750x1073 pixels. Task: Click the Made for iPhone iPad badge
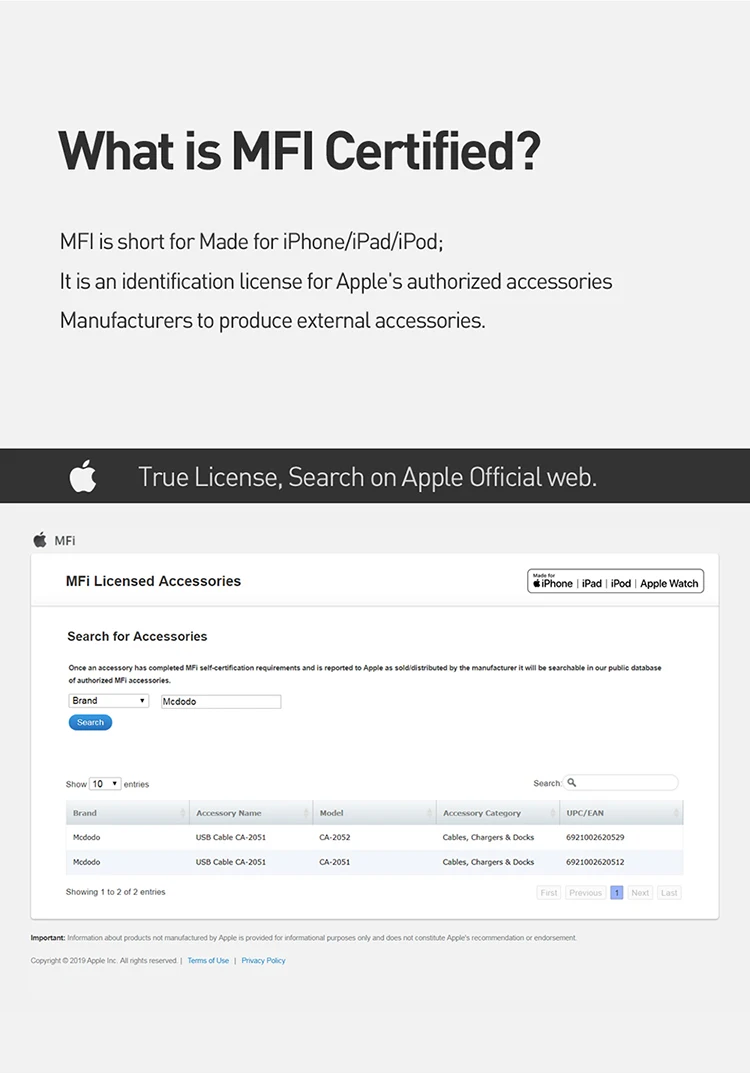pyautogui.click(x=615, y=582)
